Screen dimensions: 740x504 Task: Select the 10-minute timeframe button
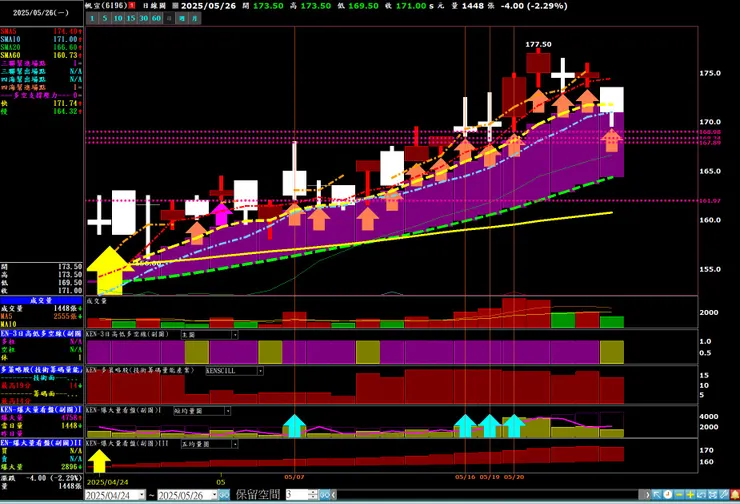[118, 18]
